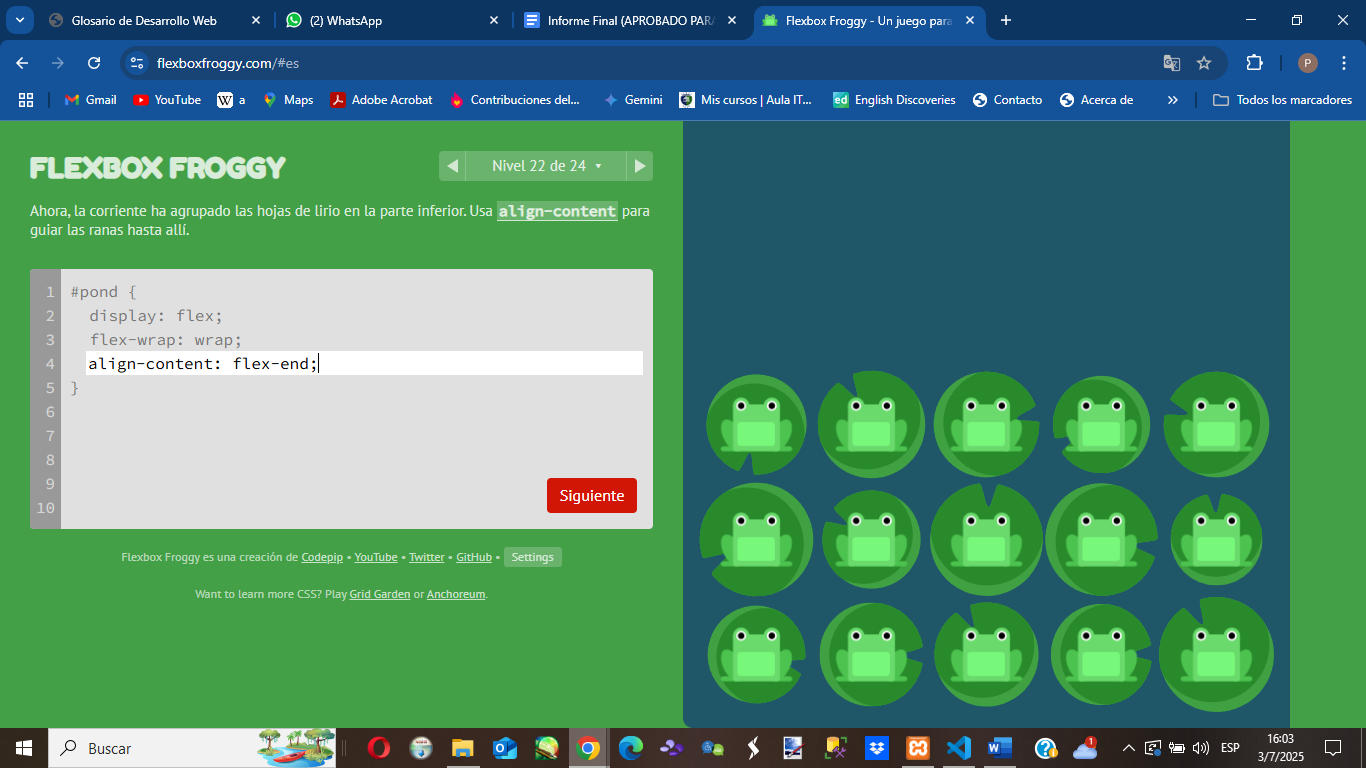This screenshot has width=1366, height=768.
Task: Open the Windows notification center
Action: pyautogui.click(x=1333, y=748)
